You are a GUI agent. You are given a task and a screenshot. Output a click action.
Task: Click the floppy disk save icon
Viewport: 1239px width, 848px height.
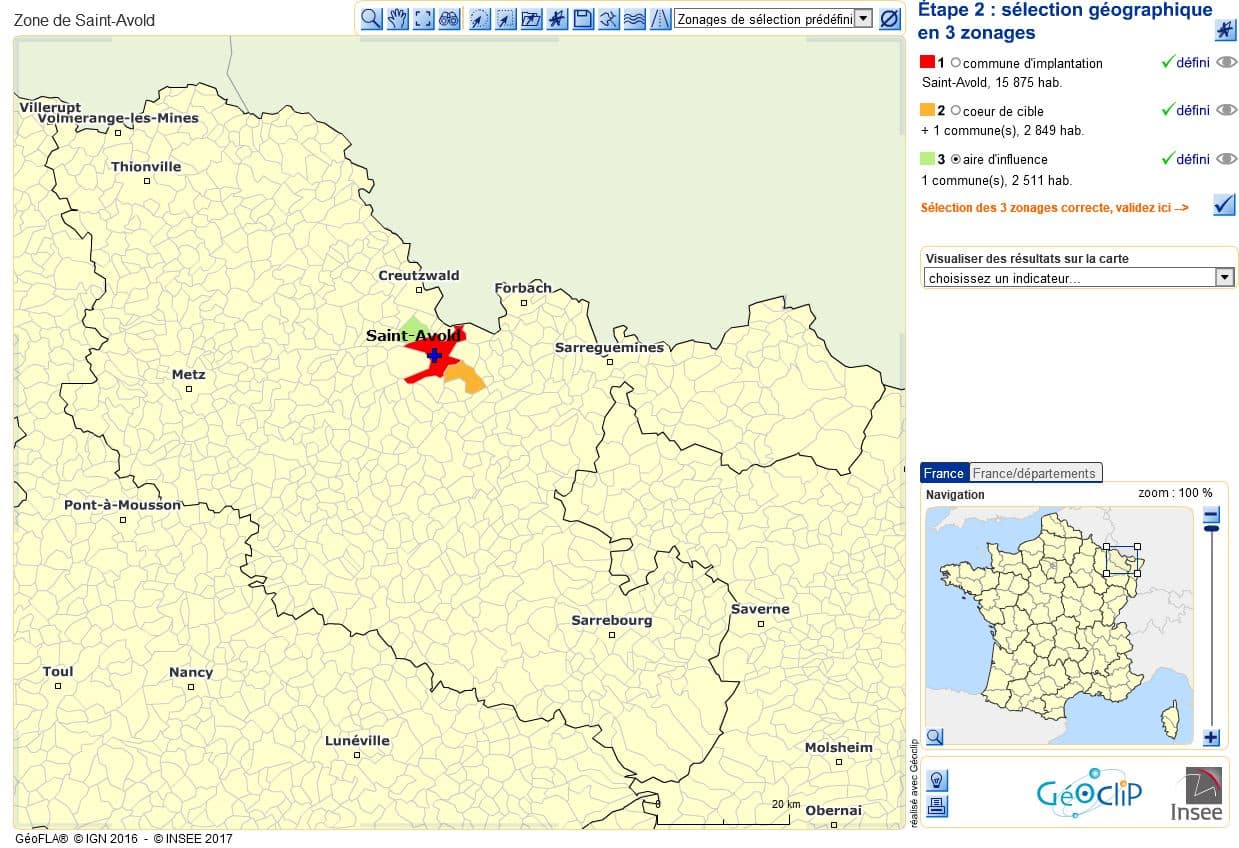click(583, 19)
